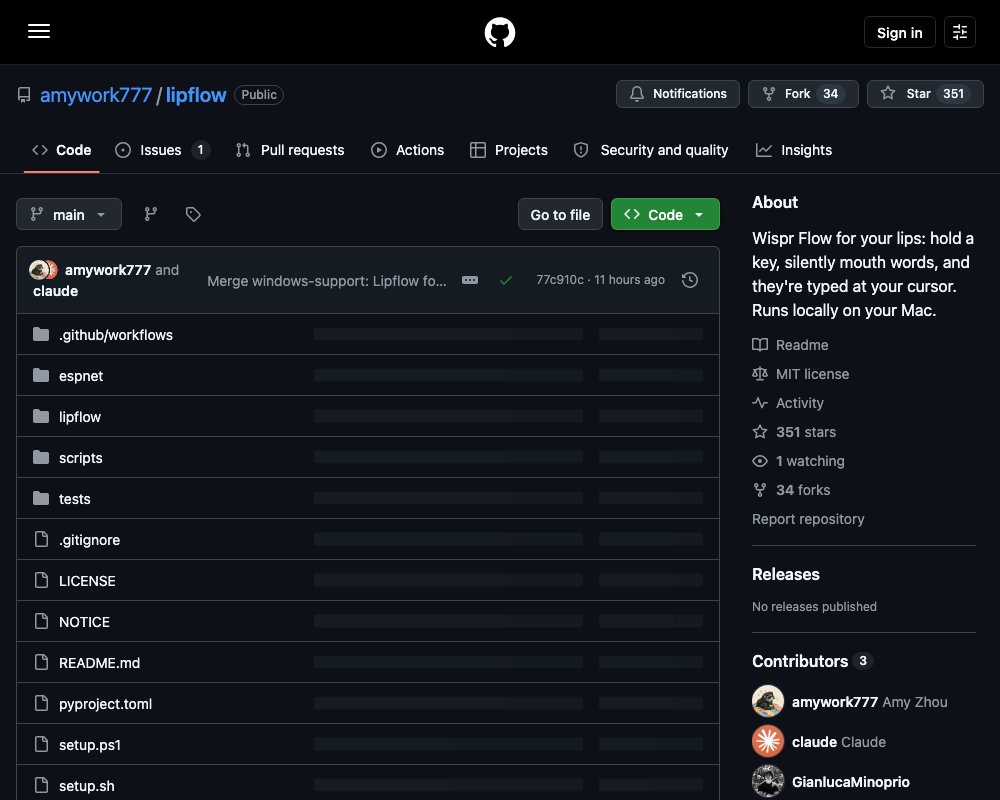Open the scripts folder
This screenshot has height=800, width=1000.
tap(80, 458)
